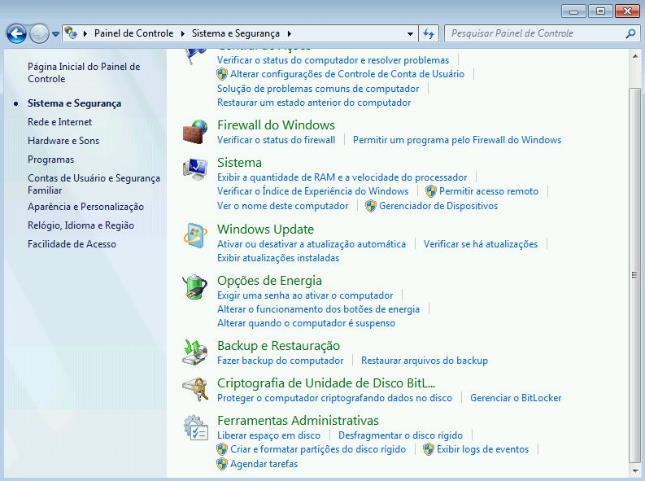Click the search magnifier icon
The image size is (645, 481).
click(631, 34)
